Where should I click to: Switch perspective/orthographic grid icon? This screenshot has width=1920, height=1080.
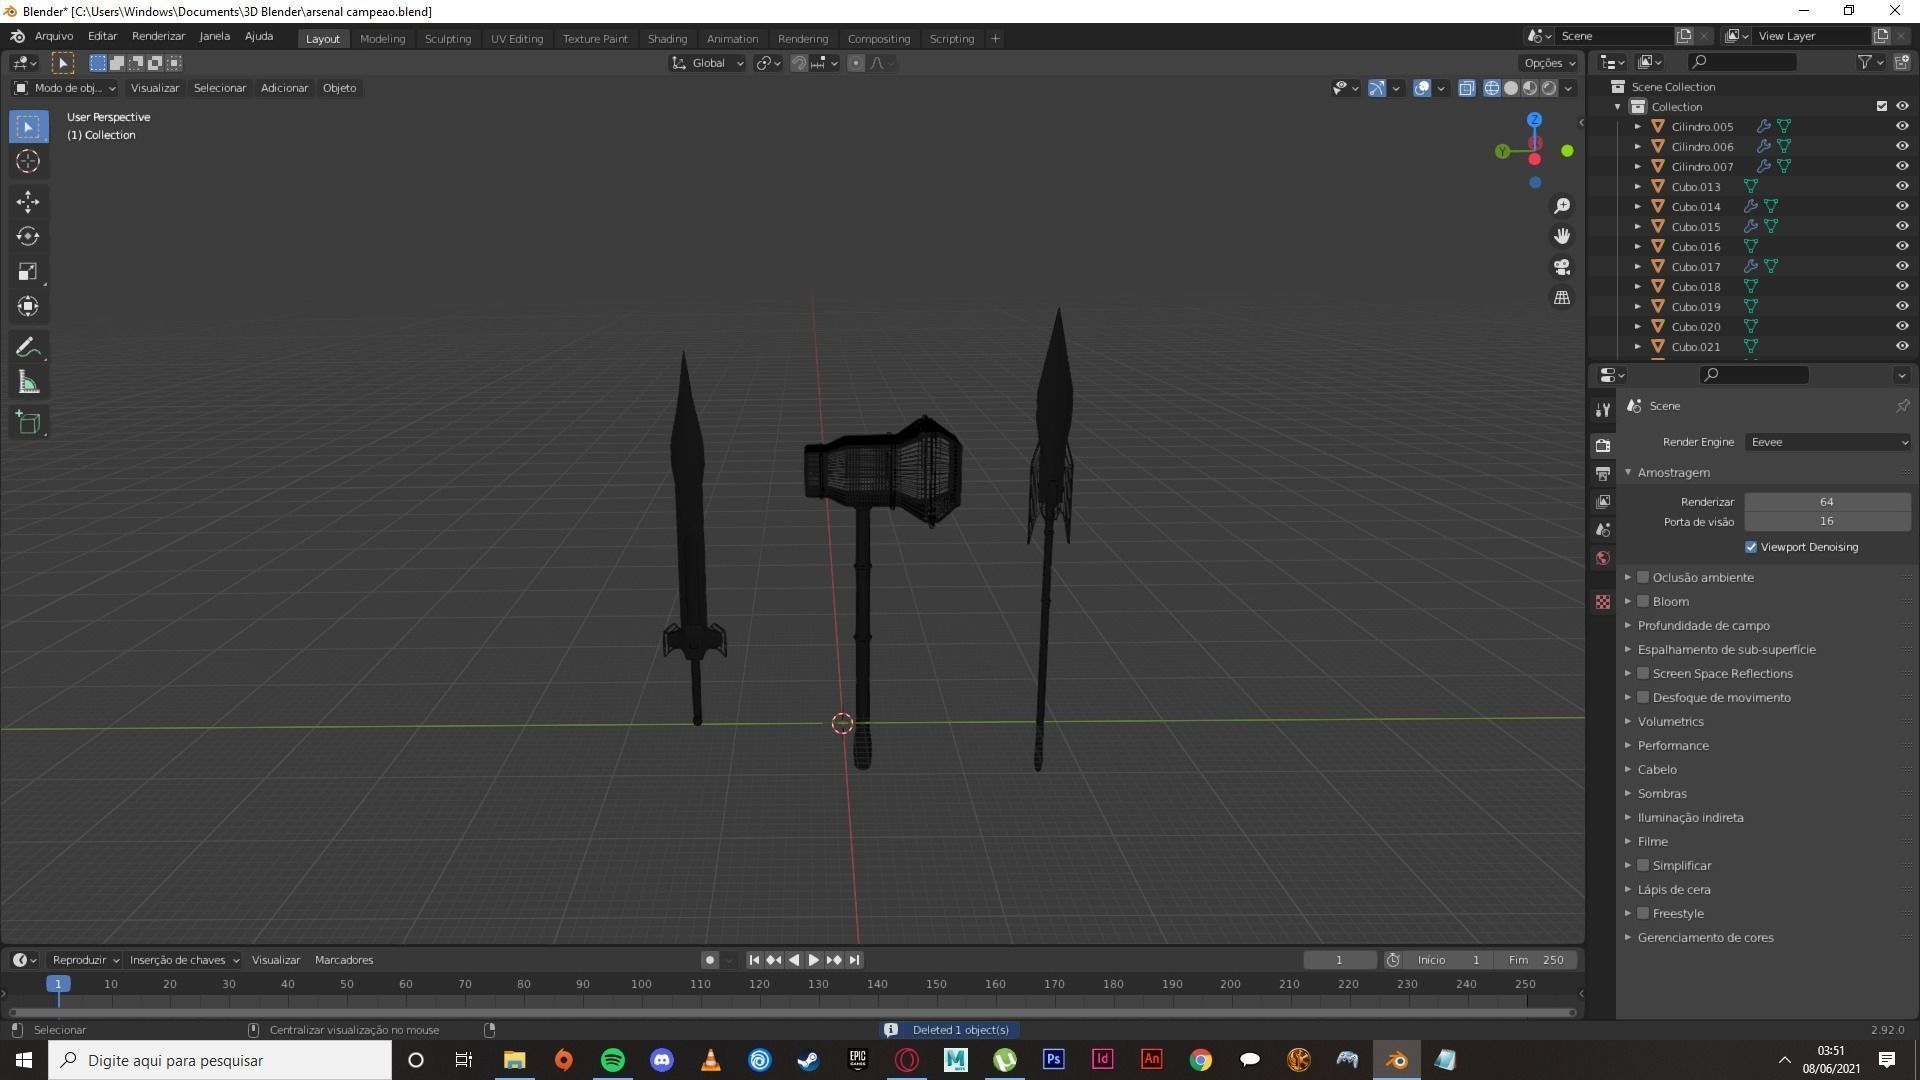pyautogui.click(x=1562, y=298)
